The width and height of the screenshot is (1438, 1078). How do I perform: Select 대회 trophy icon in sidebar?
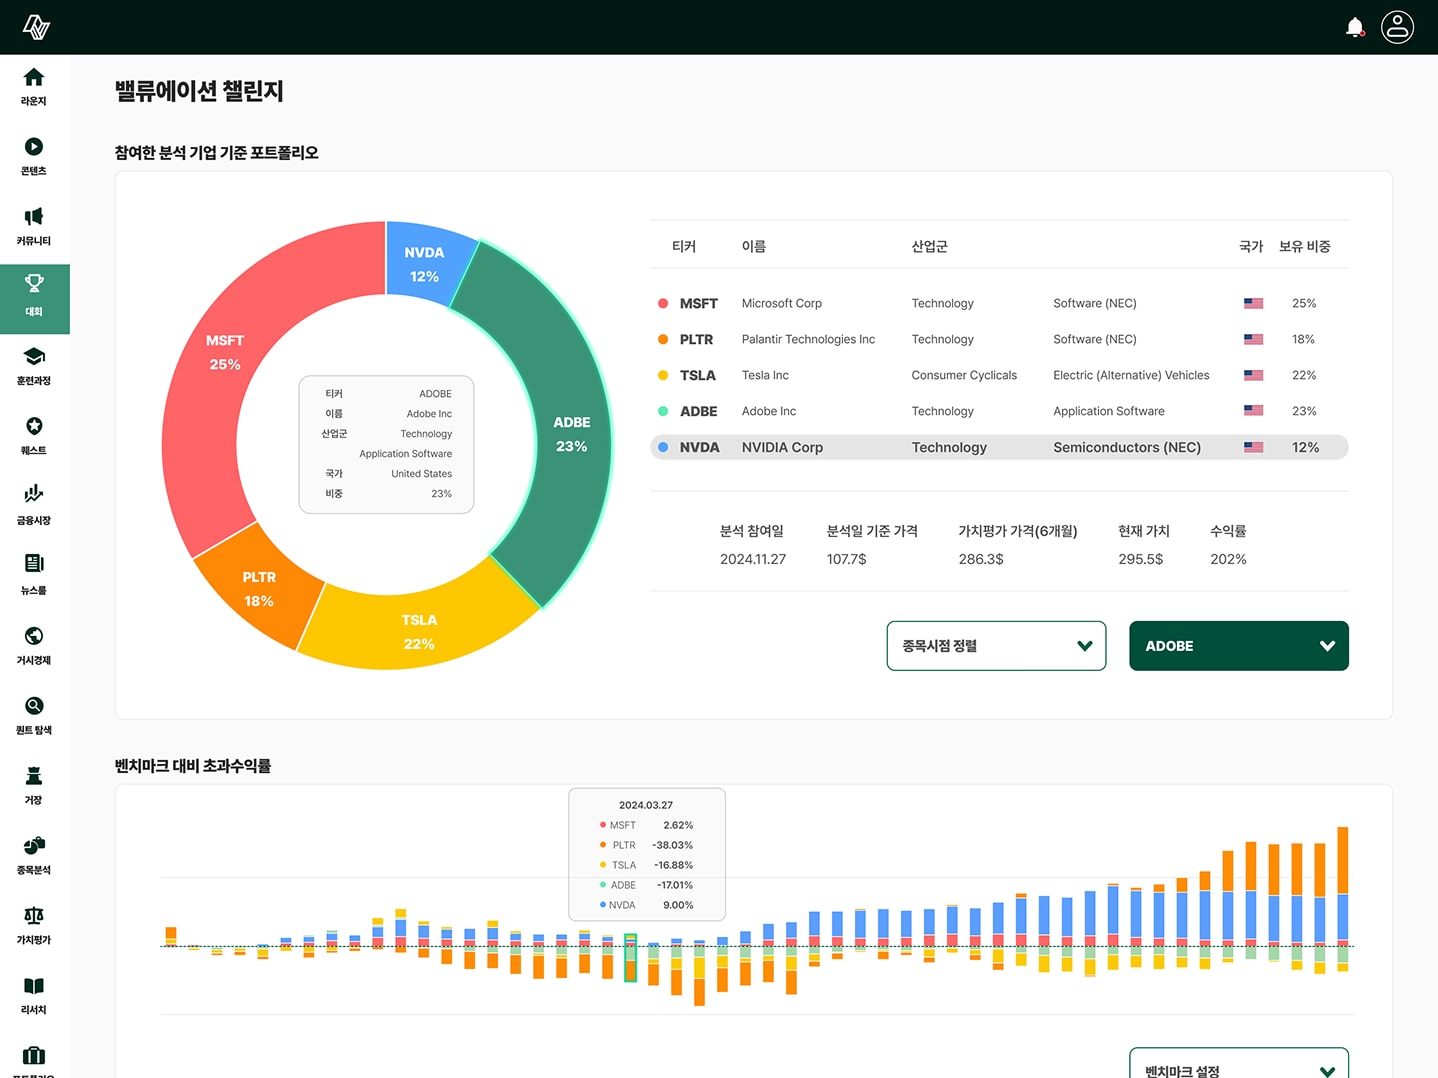tap(34, 284)
